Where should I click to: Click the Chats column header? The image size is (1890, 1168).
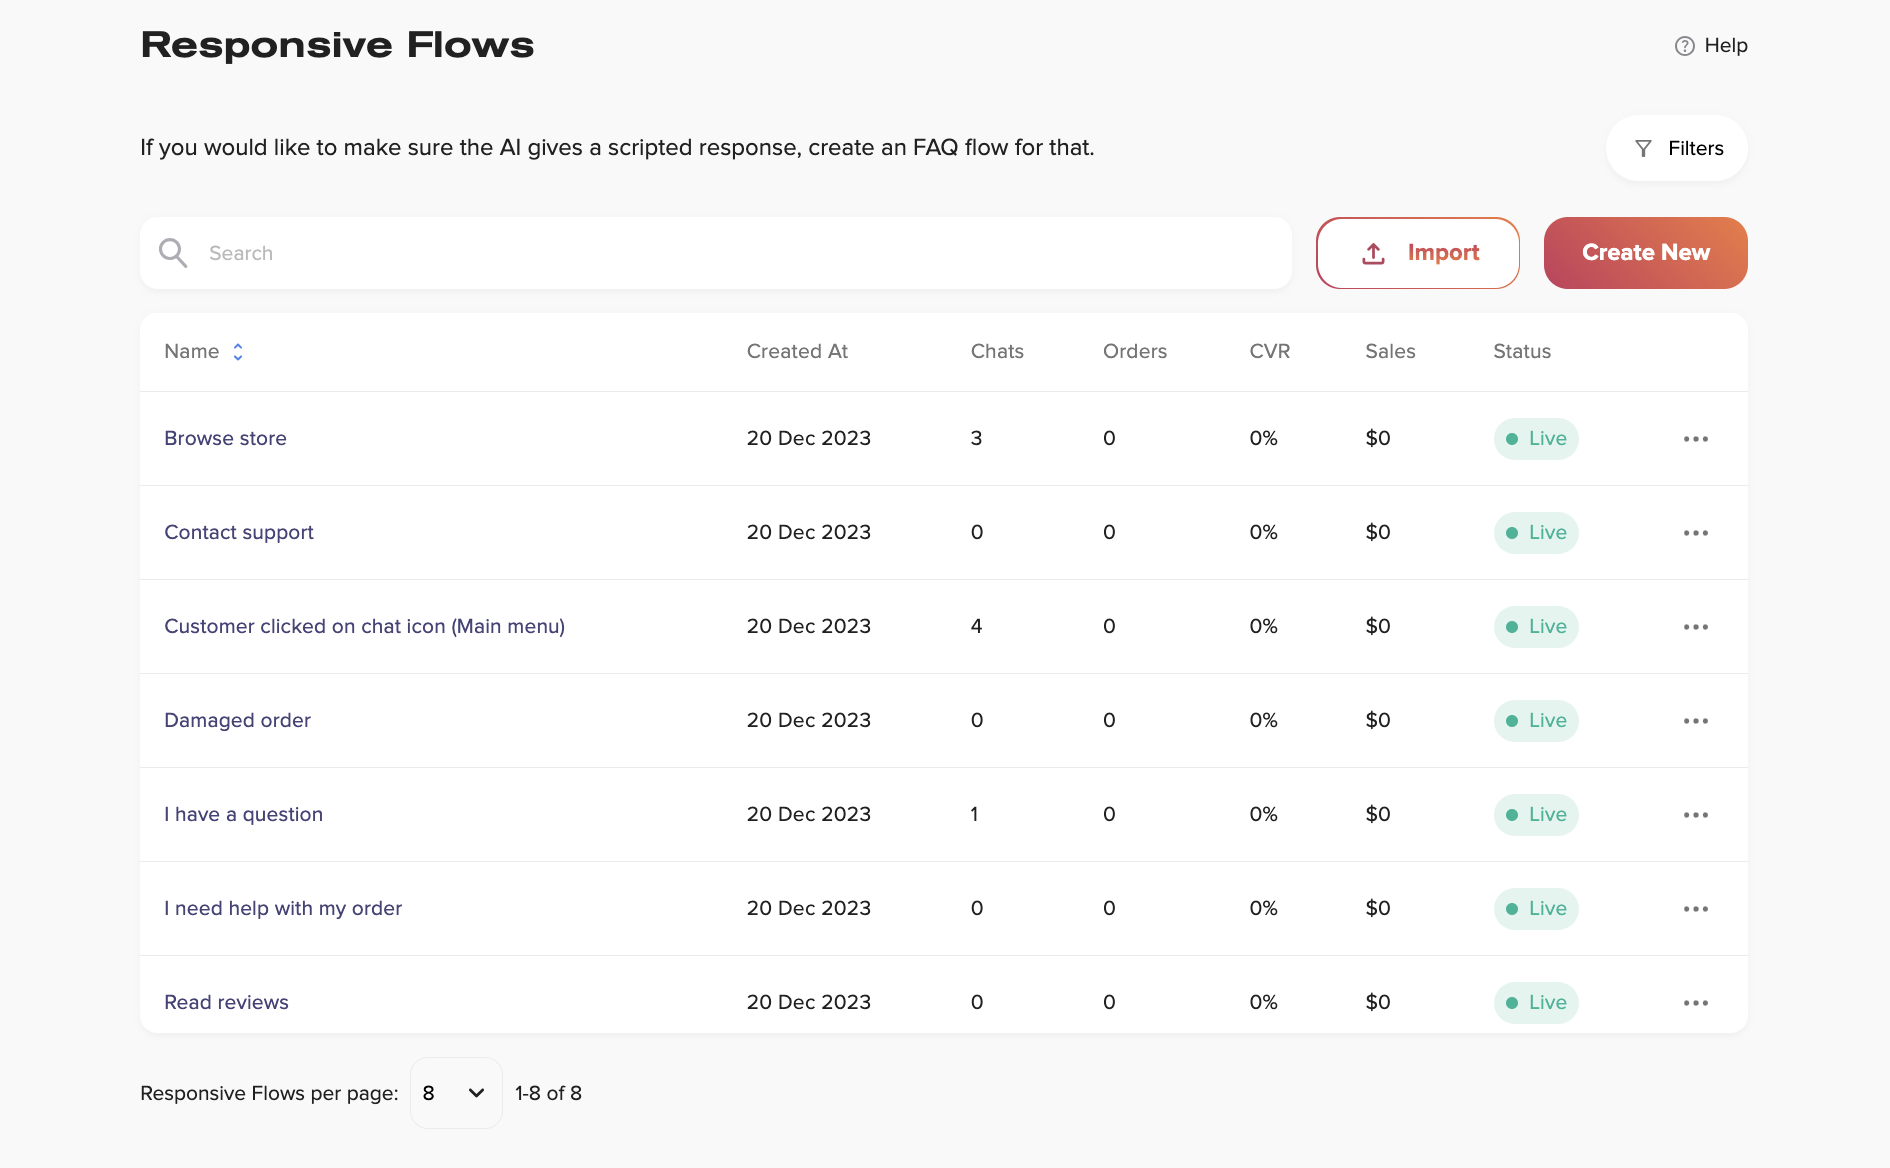(997, 351)
